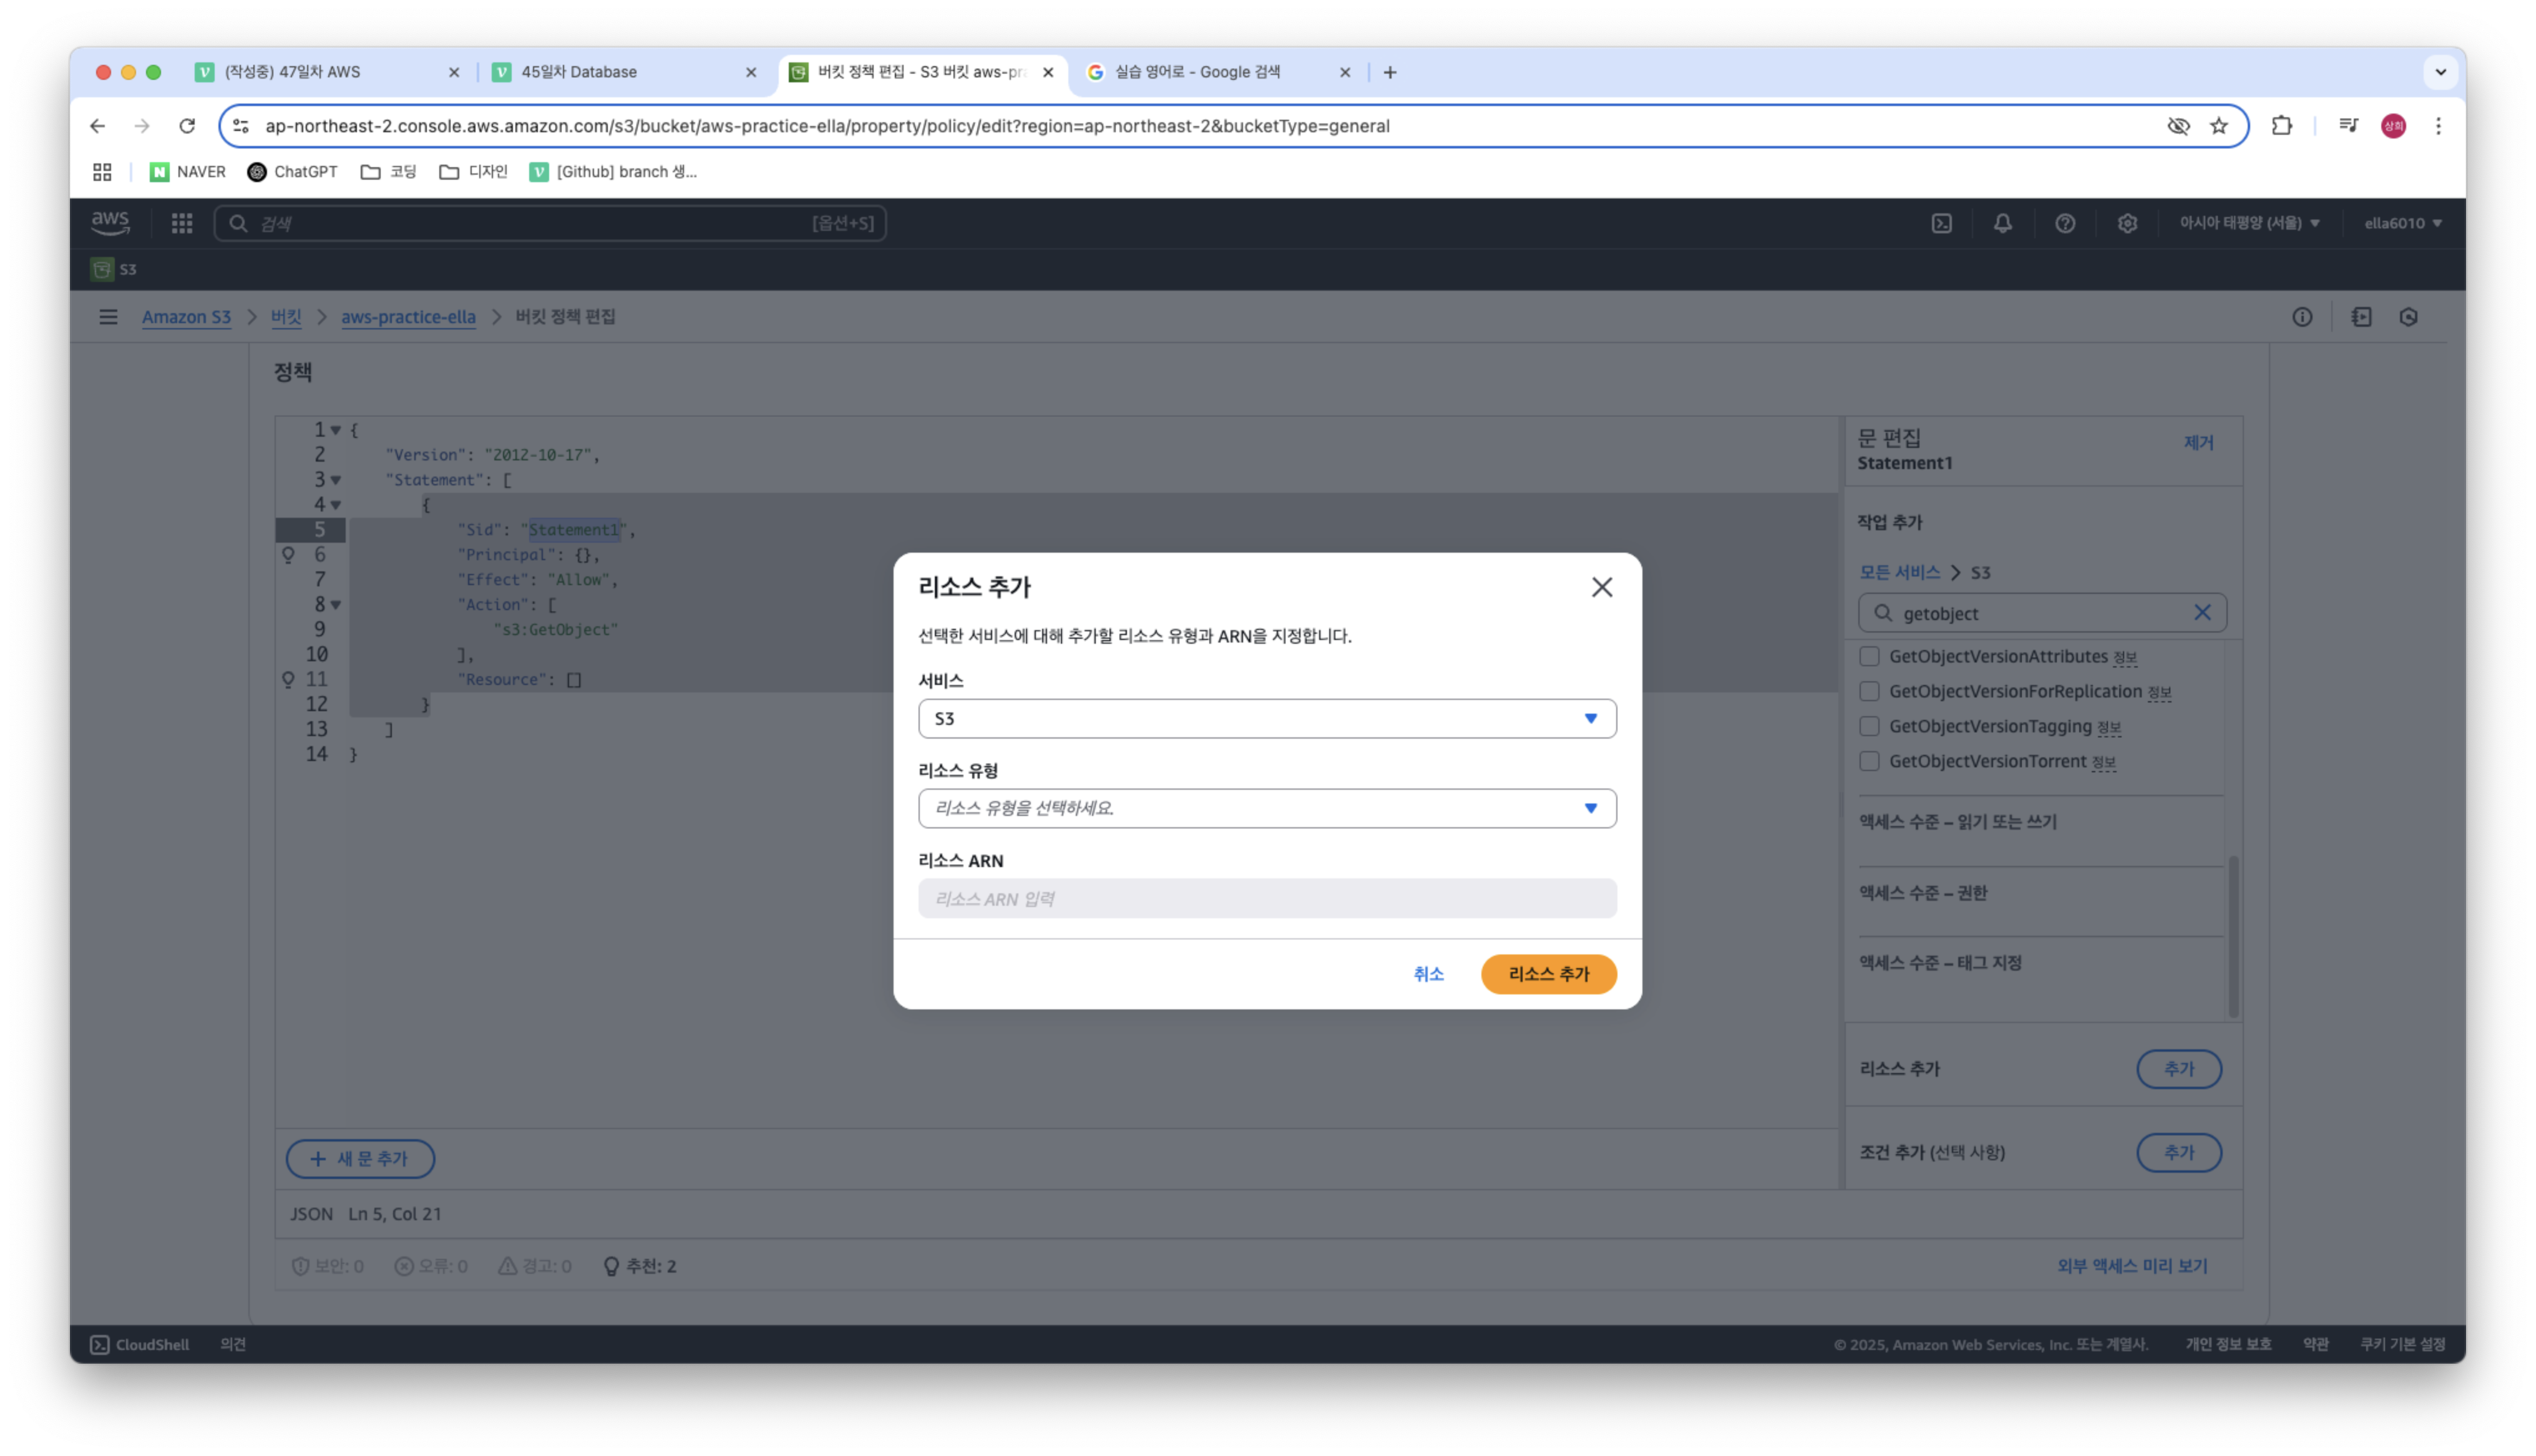Collapse code fold arrow on line 8
Image resolution: width=2536 pixels, height=1456 pixels.
click(x=336, y=605)
